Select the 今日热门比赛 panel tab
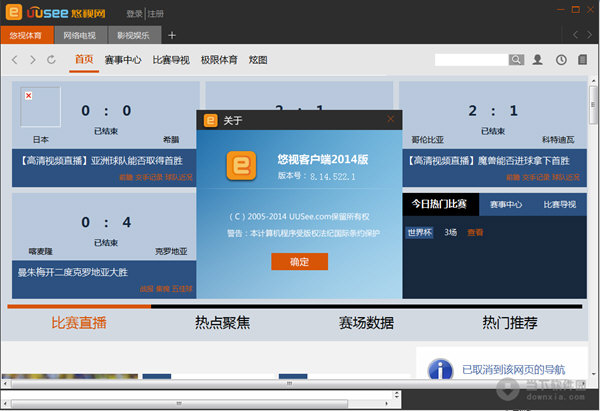The height and width of the screenshot is (411, 600). point(439,204)
